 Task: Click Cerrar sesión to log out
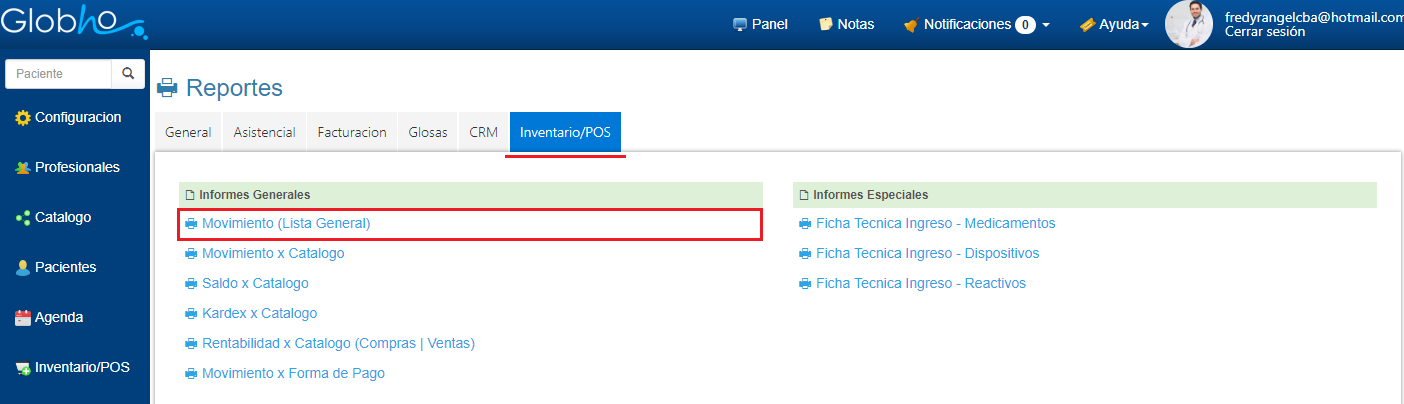1264,32
